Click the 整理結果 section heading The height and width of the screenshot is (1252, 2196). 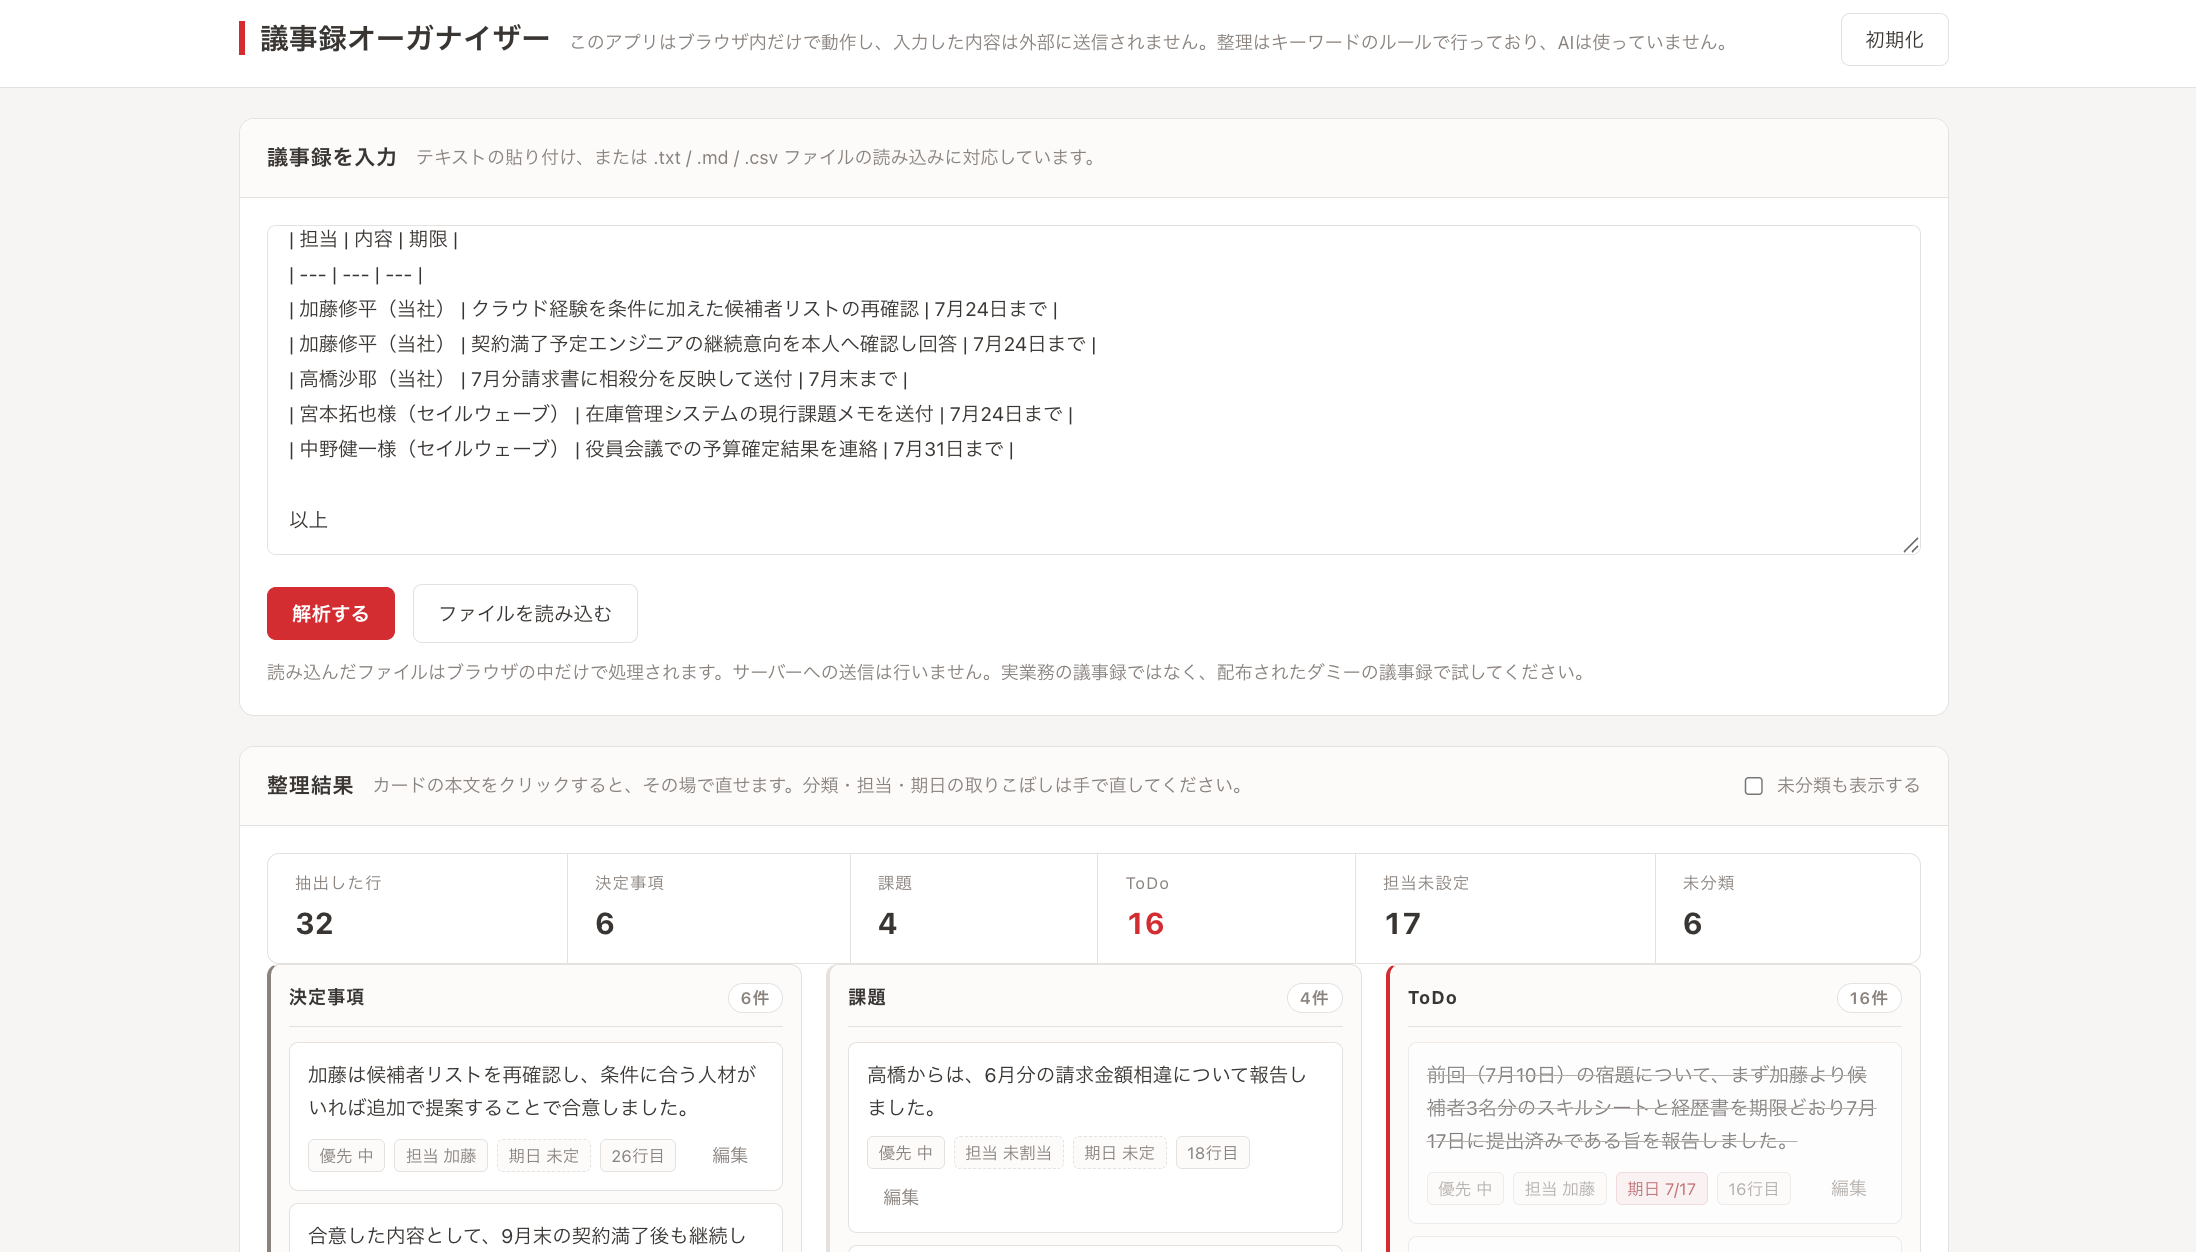click(x=310, y=785)
